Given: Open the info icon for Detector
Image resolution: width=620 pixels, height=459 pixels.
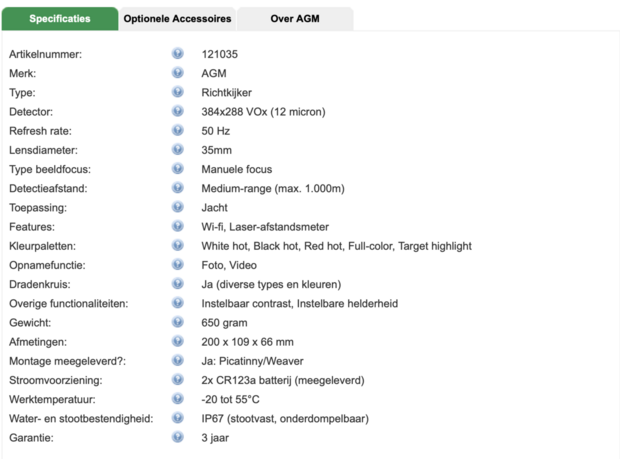Looking at the screenshot, I should (x=177, y=111).
